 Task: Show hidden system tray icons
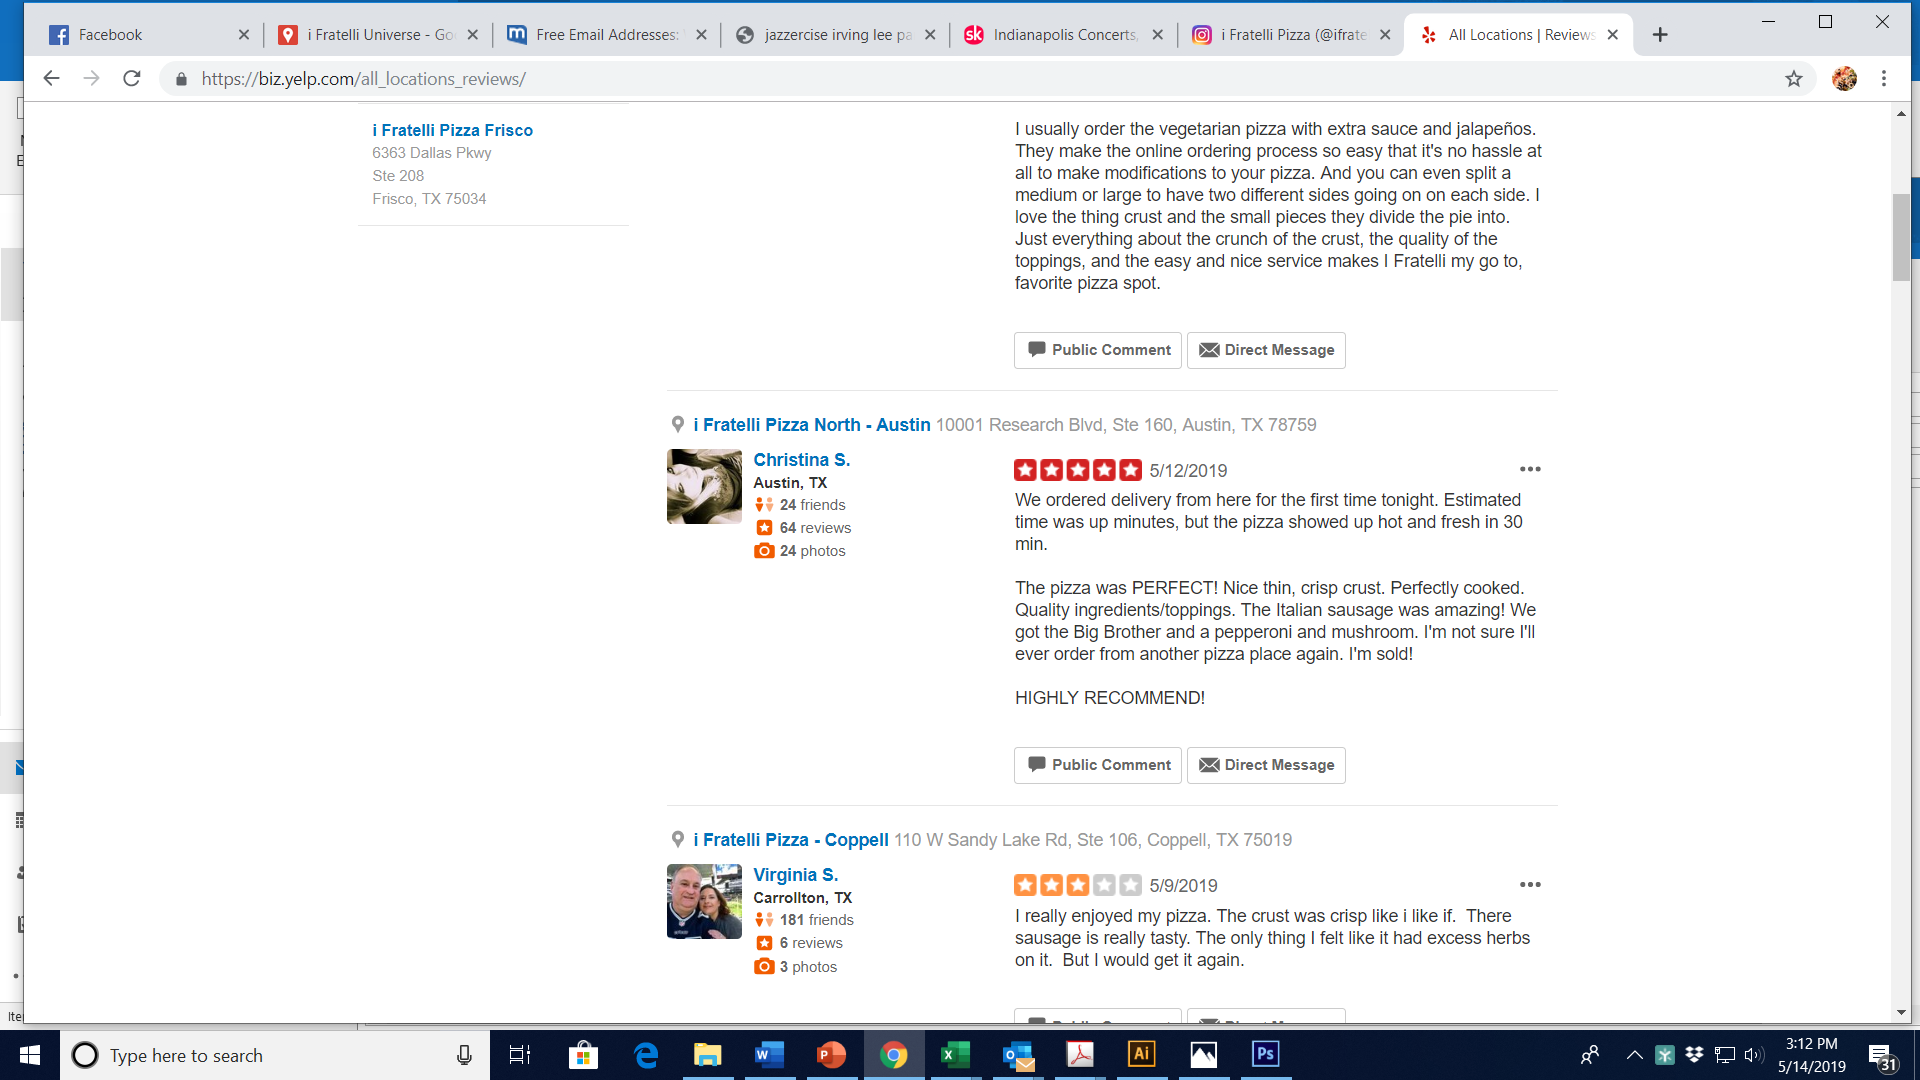click(1634, 1055)
